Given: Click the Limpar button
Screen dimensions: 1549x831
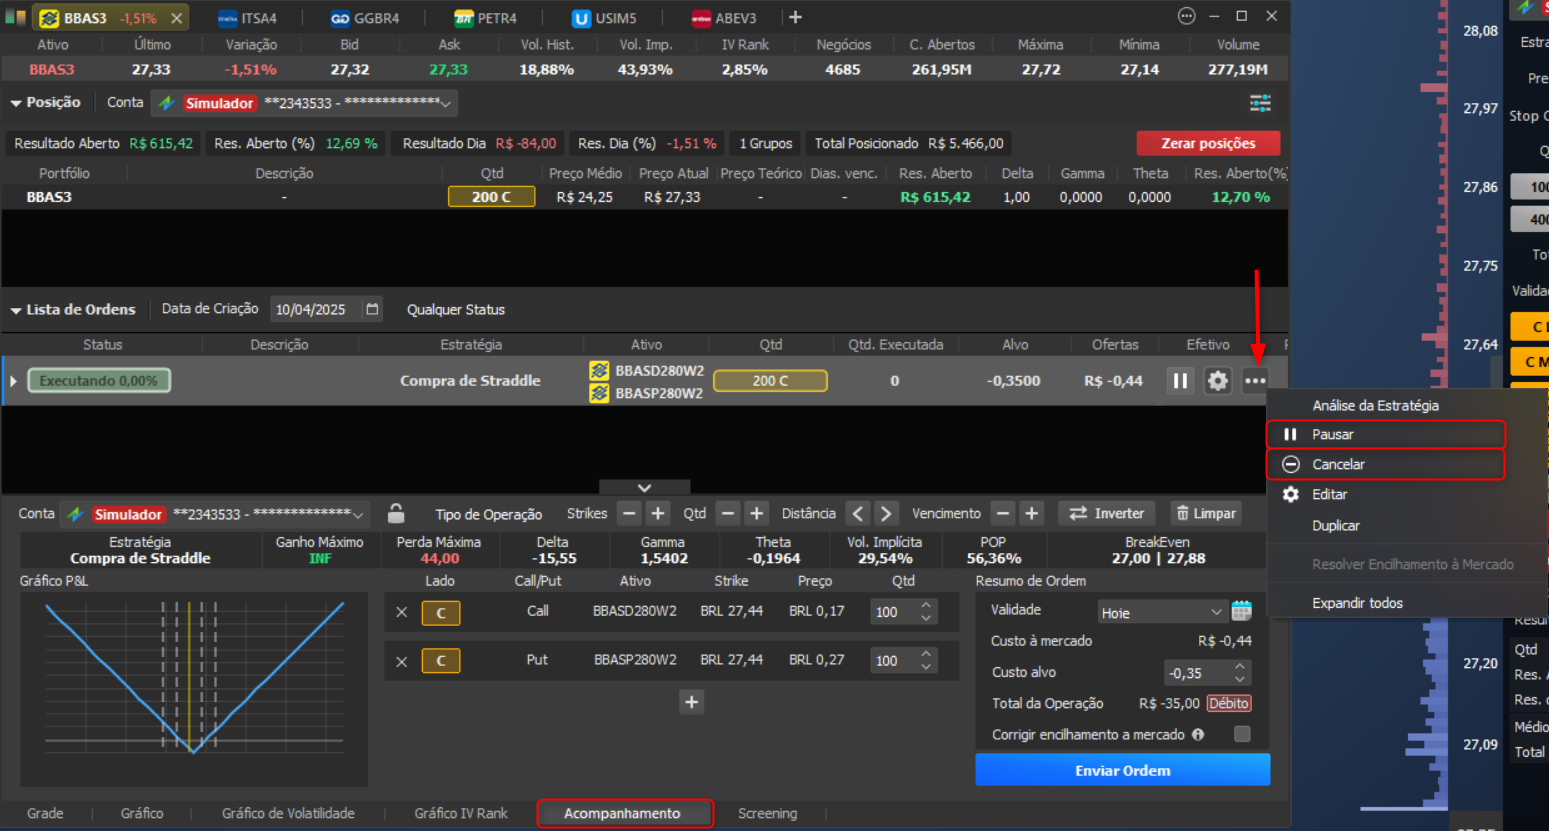Looking at the screenshot, I should 1205,513.
